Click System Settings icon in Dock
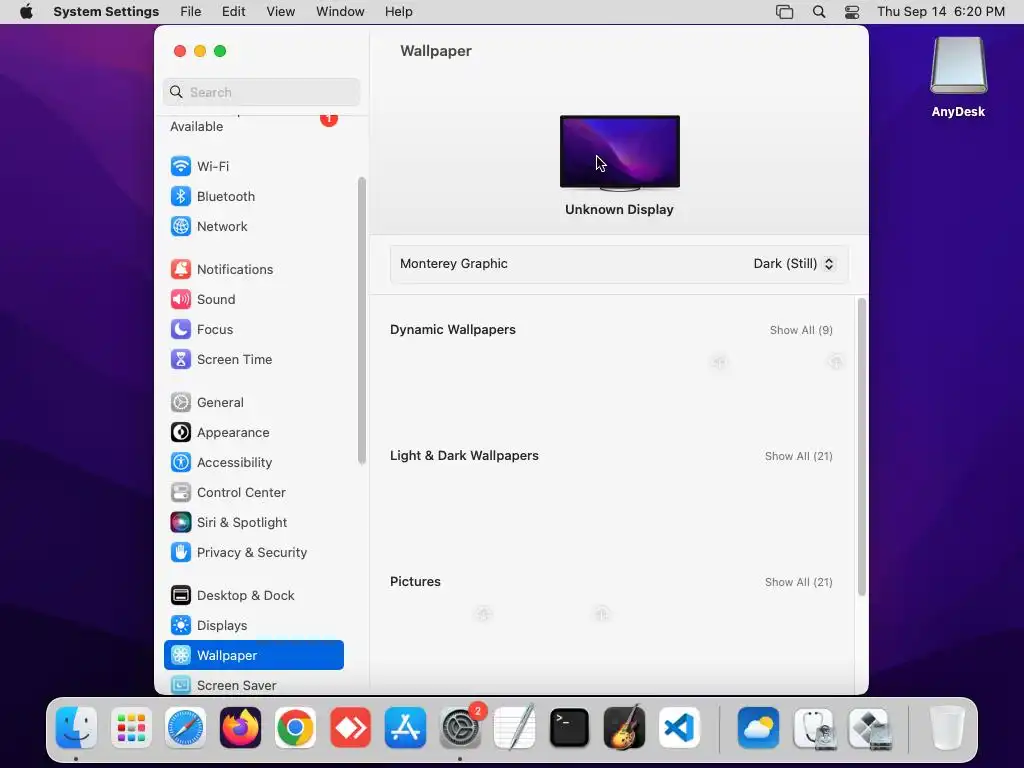The height and width of the screenshot is (768, 1024). click(x=460, y=727)
